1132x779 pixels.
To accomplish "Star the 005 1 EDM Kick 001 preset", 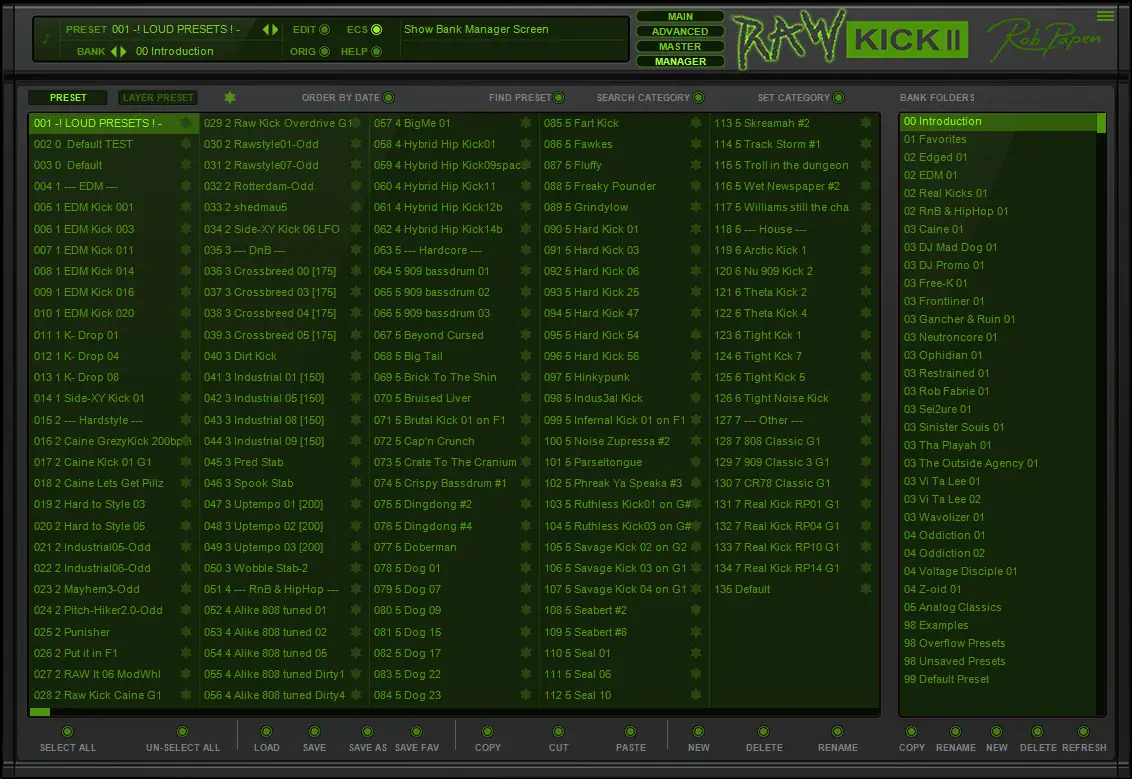I will pos(186,207).
